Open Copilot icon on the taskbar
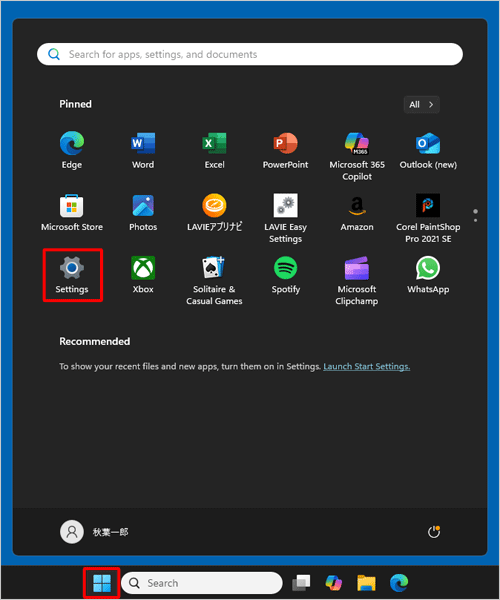The height and width of the screenshot is (600, 500). pos(334,583)
